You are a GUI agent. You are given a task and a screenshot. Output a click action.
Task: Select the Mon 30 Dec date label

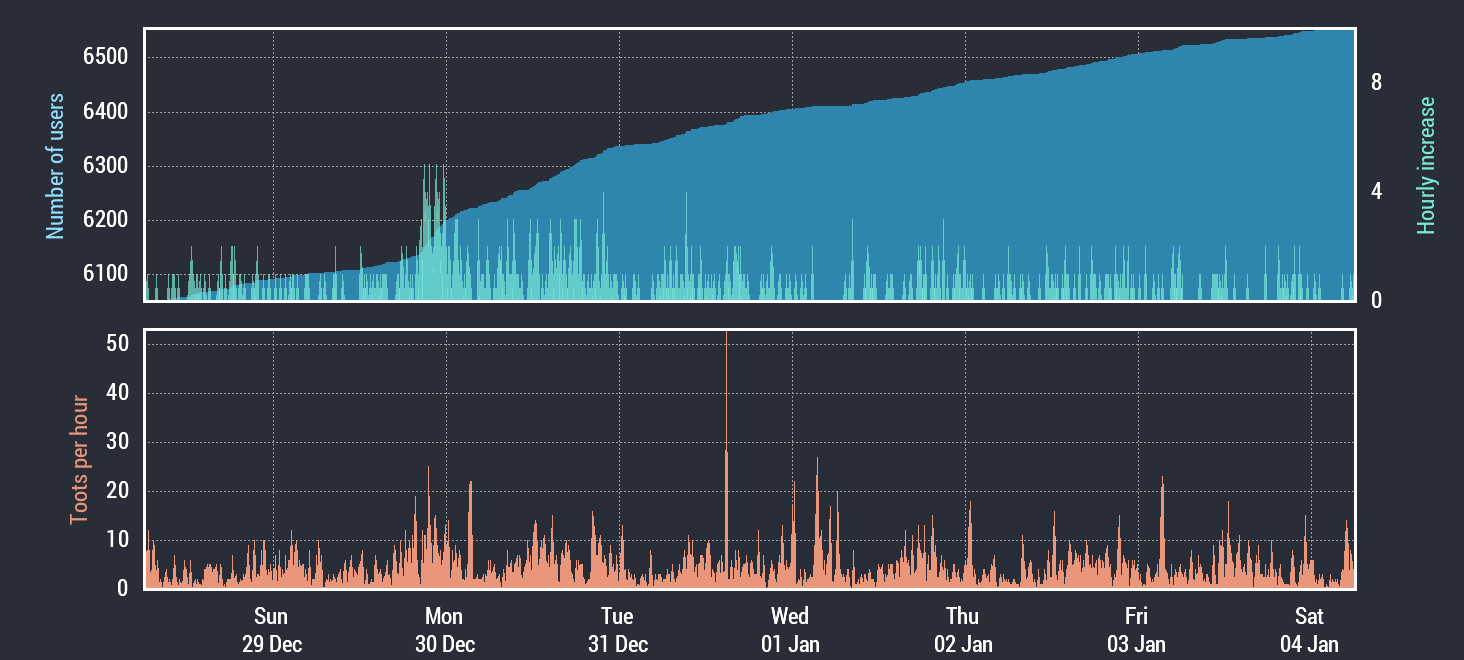(x=444, y=630)
